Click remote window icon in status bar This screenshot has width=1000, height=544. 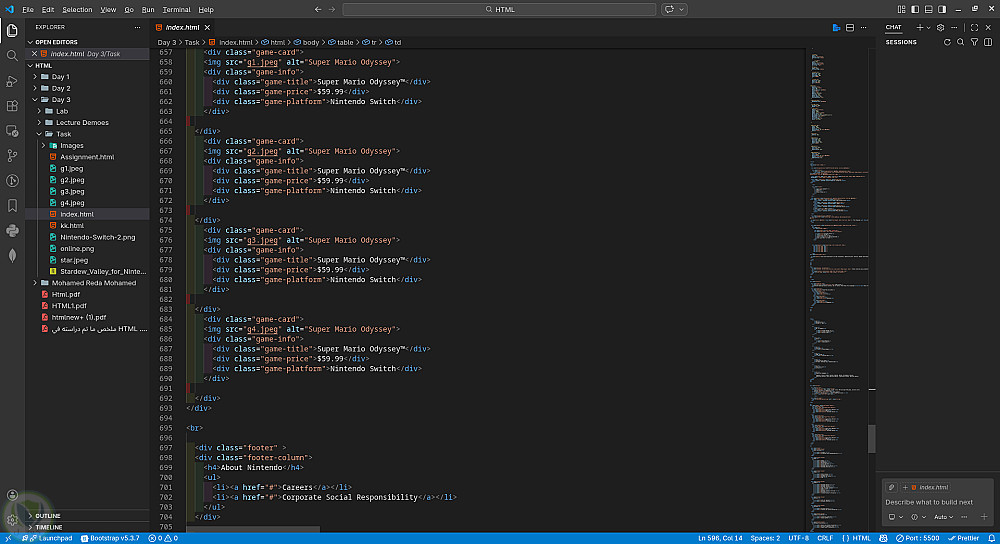tap(8, 538)
